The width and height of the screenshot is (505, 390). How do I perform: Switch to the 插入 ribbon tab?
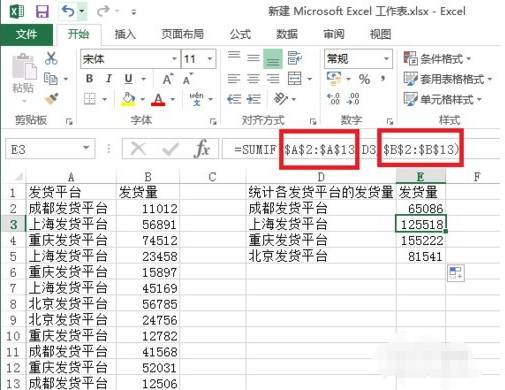coord(125,34)
